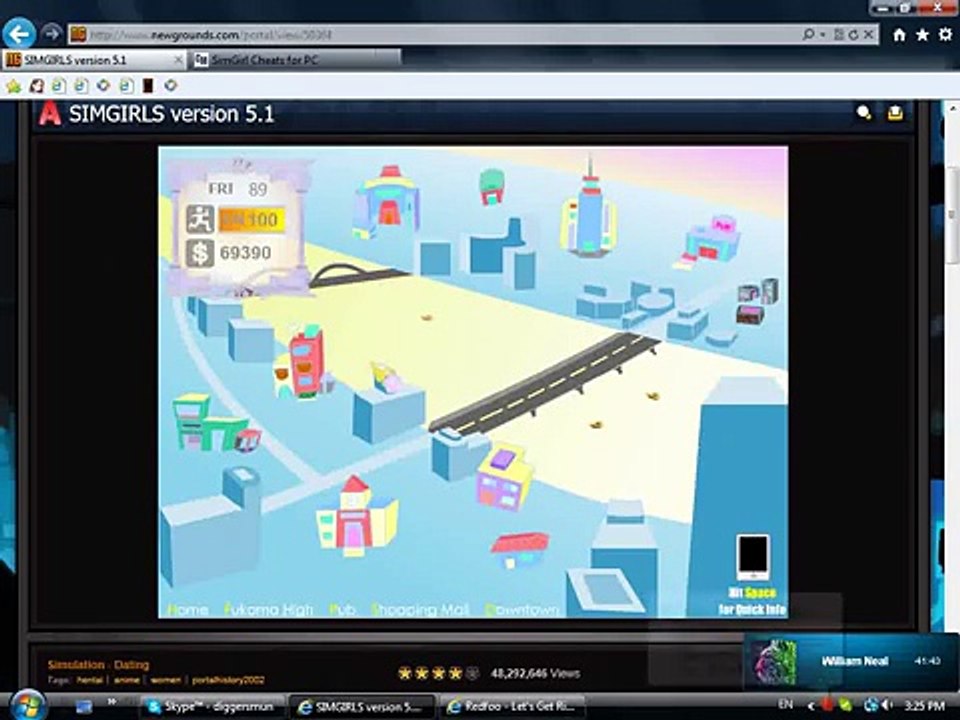Expand the quick launch chevron in taskbar
The image size is (960, 720).
(112, 702)
